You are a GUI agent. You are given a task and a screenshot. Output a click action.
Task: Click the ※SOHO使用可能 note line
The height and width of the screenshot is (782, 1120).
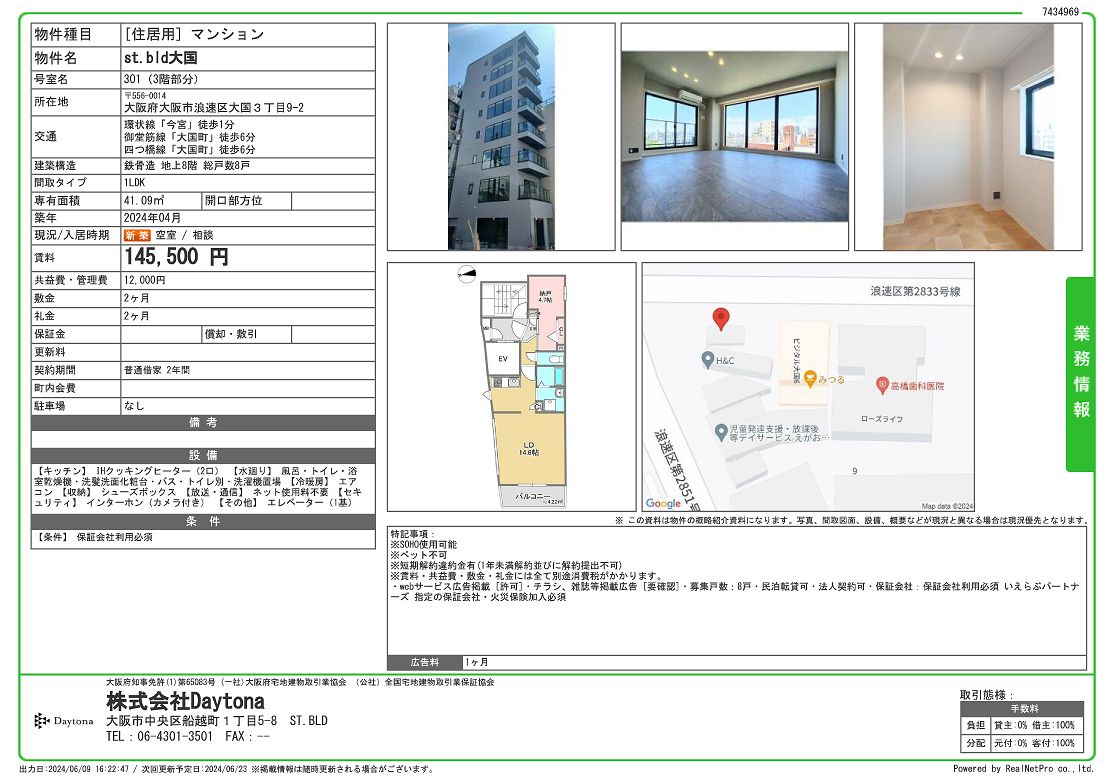424,545
